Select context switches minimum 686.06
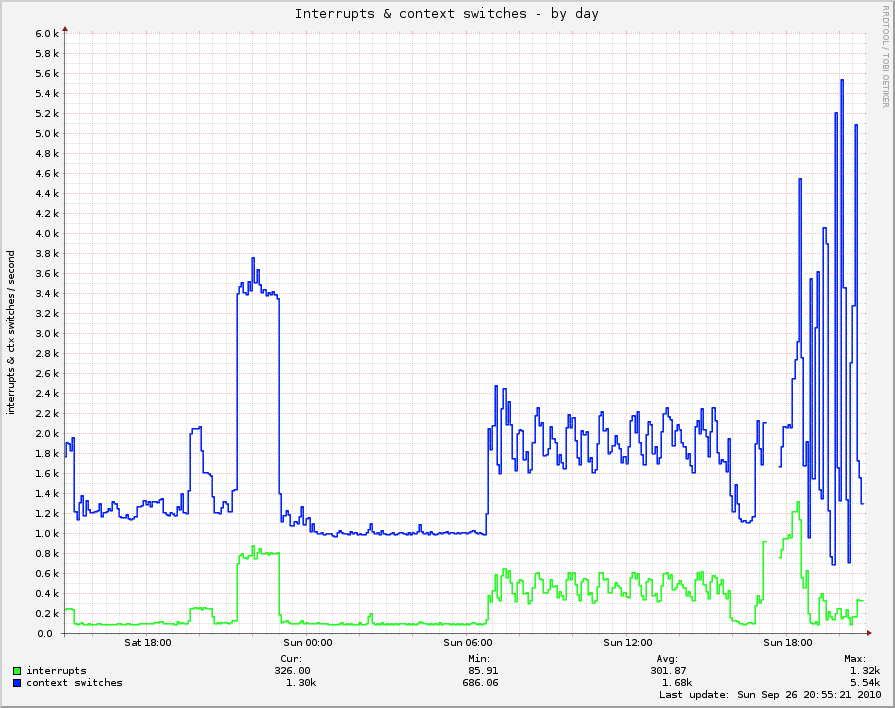The height and width of the screenshot is (708, 895). [480, 683]
